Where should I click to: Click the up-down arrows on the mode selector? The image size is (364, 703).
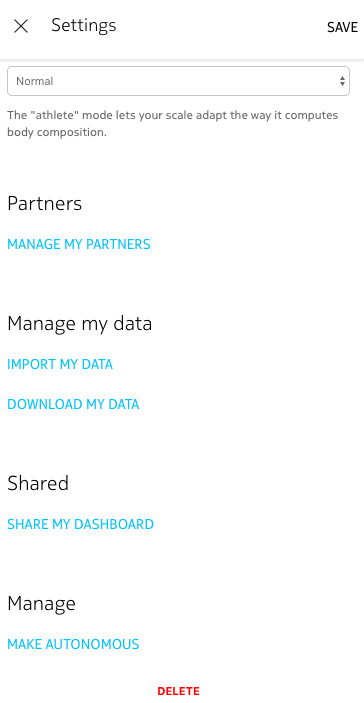click(342, 81)
